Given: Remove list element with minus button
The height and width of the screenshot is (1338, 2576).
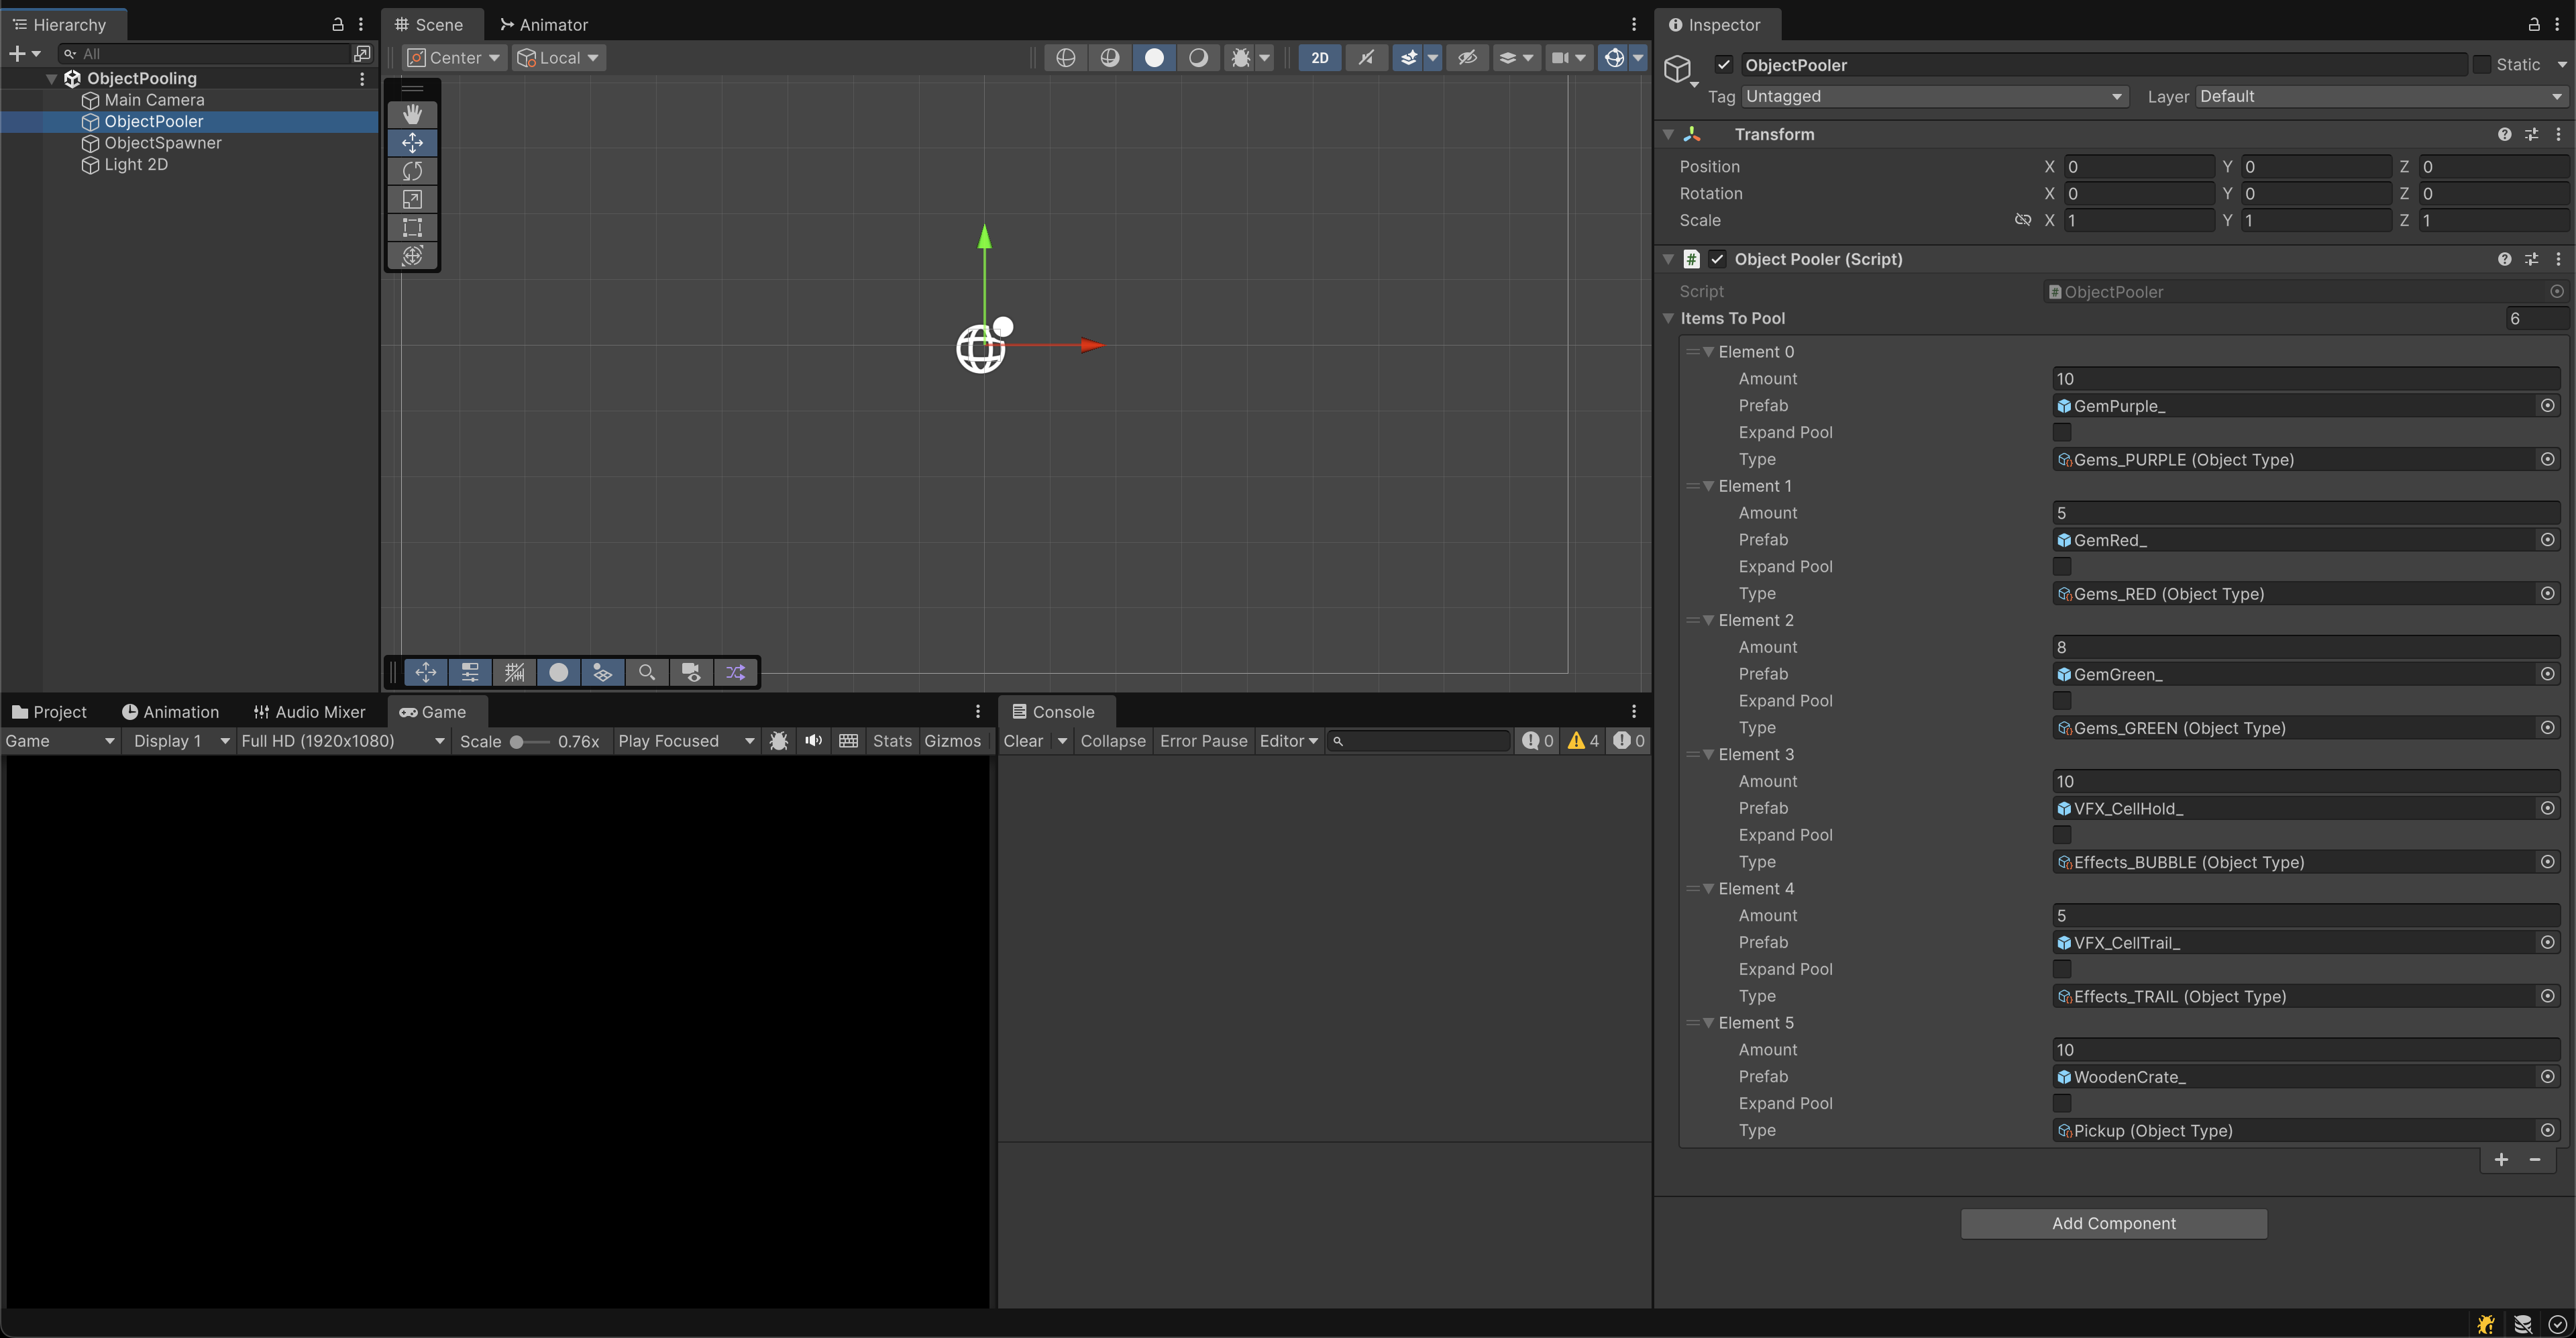Looking at the screenshot, I should click(2534, 1160).
